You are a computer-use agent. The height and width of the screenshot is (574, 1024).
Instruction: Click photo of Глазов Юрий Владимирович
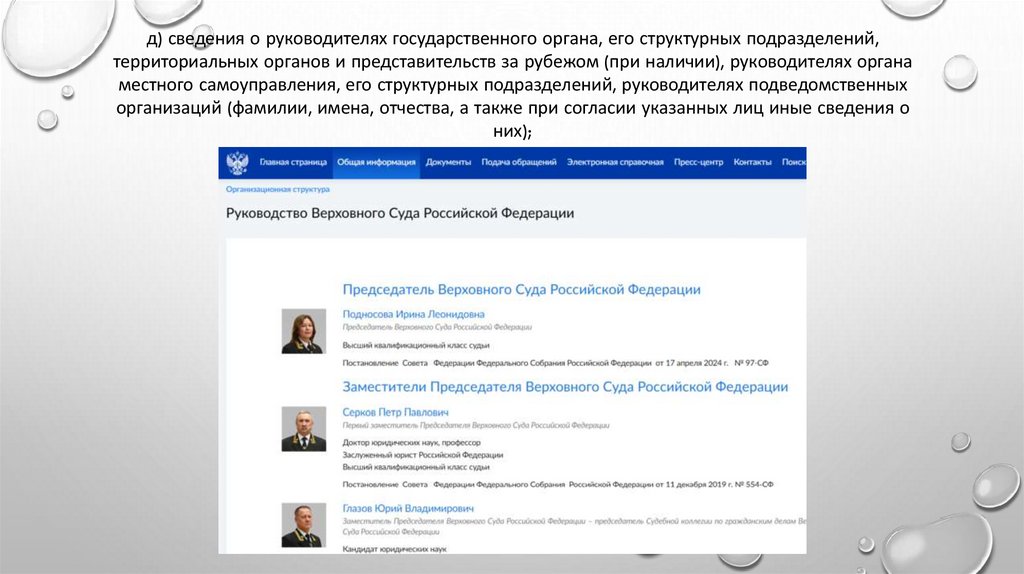(x=304, y=525)
